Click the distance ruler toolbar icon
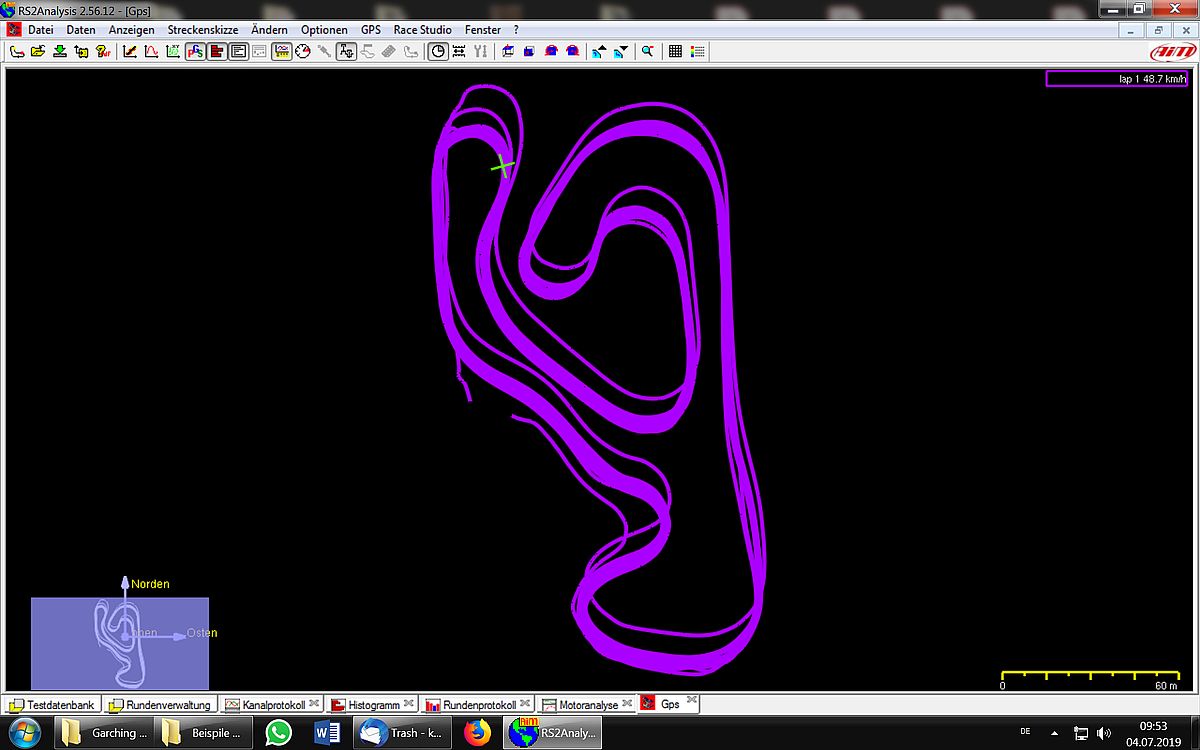The width and height of the screenshot is (1200, 750). pos(459,51)
